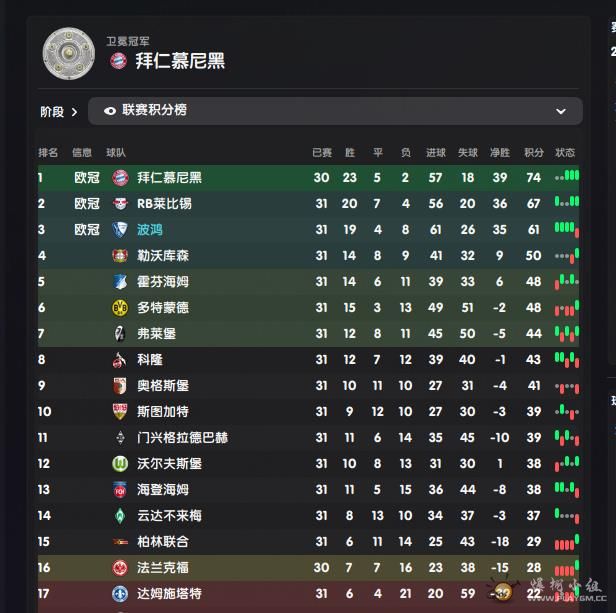
Task: Click the 科隆 club crest
Action: tap(120, 360)
